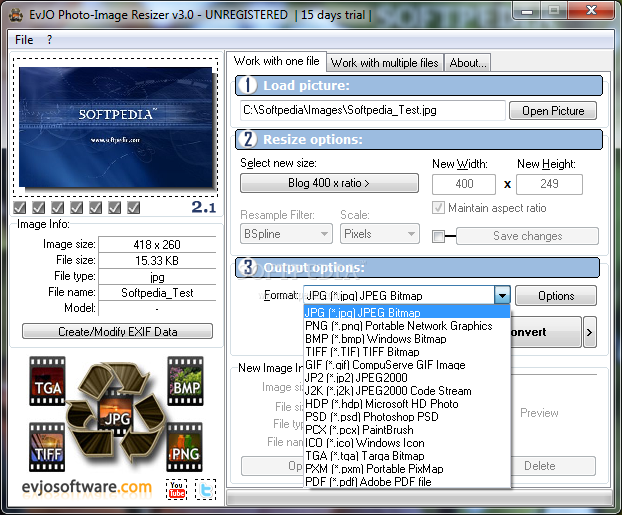Open the Twitter bird icon link
Image resolution: width=622 pixels, height=515 pixels.
click(205, 489)
